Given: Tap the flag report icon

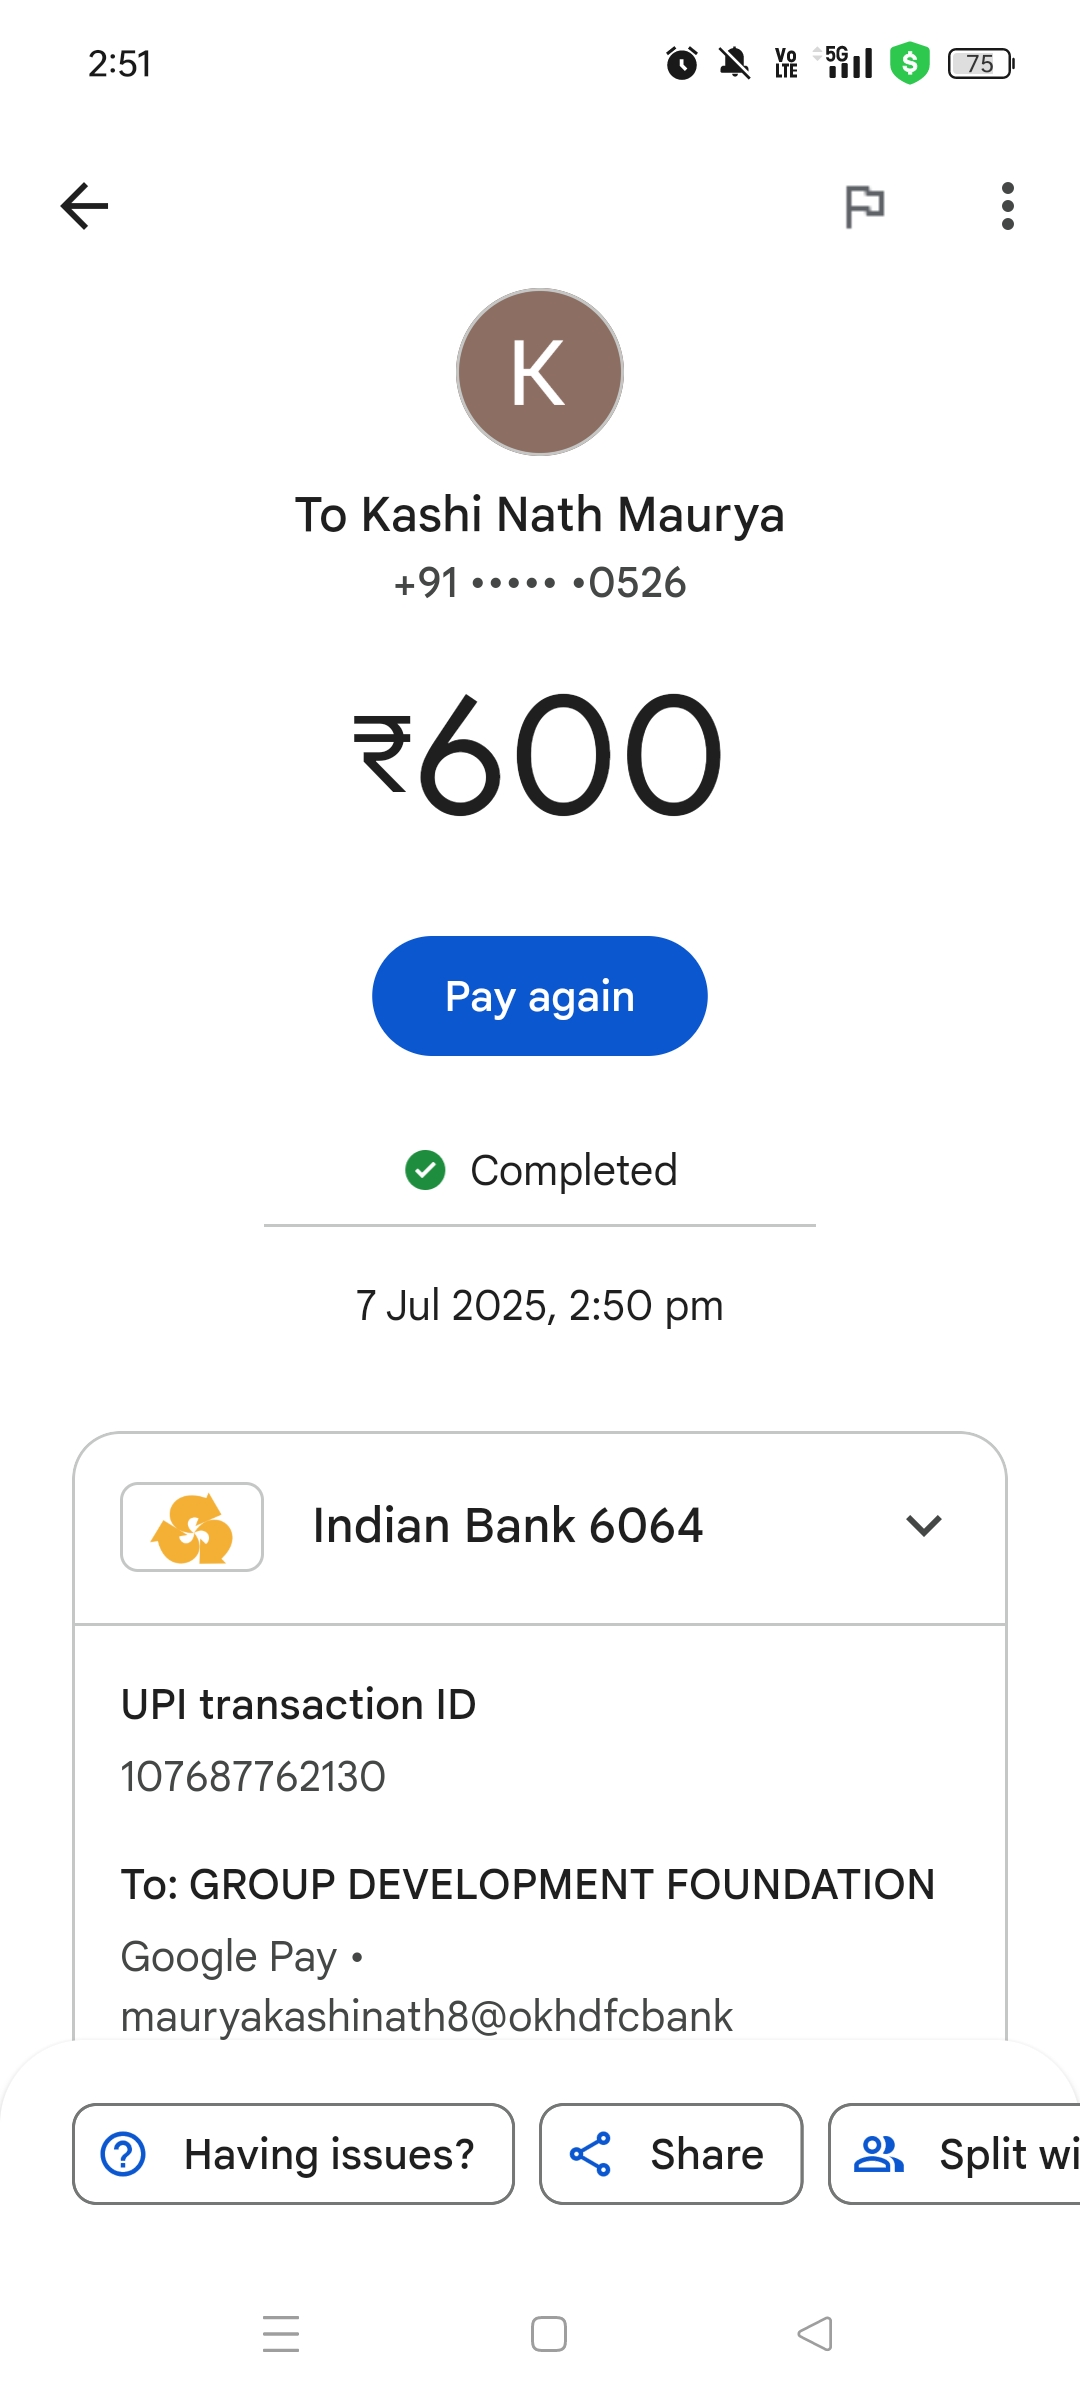Looking at the screenshot, I should (x=864, y=207).
